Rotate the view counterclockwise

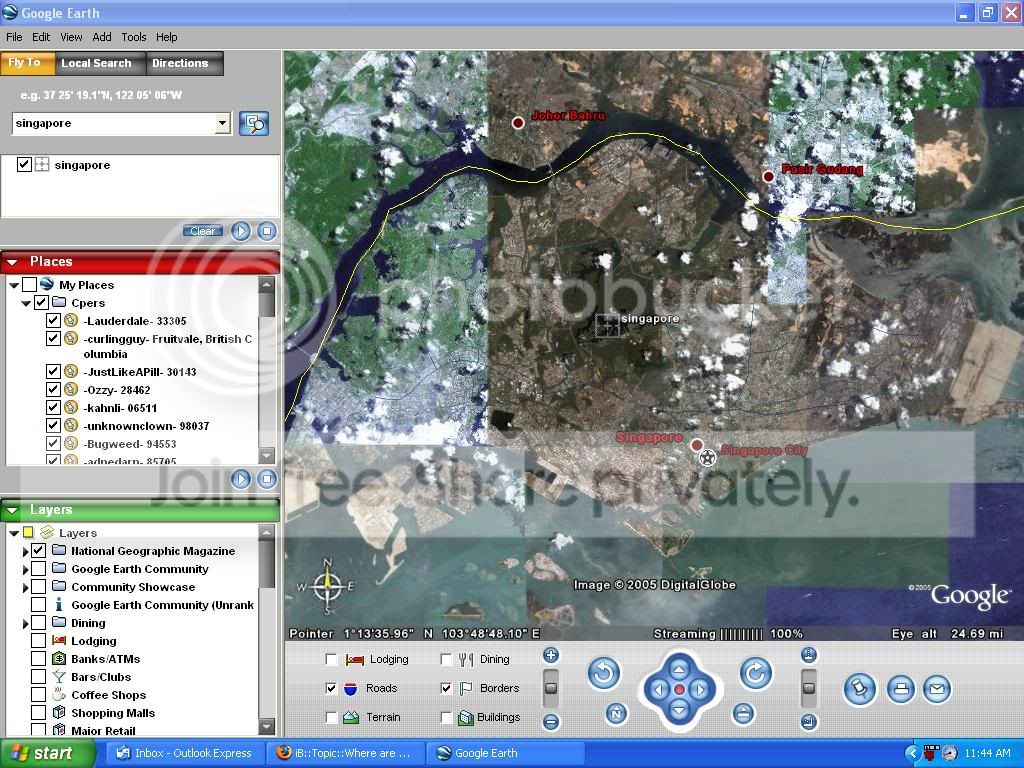603,673
